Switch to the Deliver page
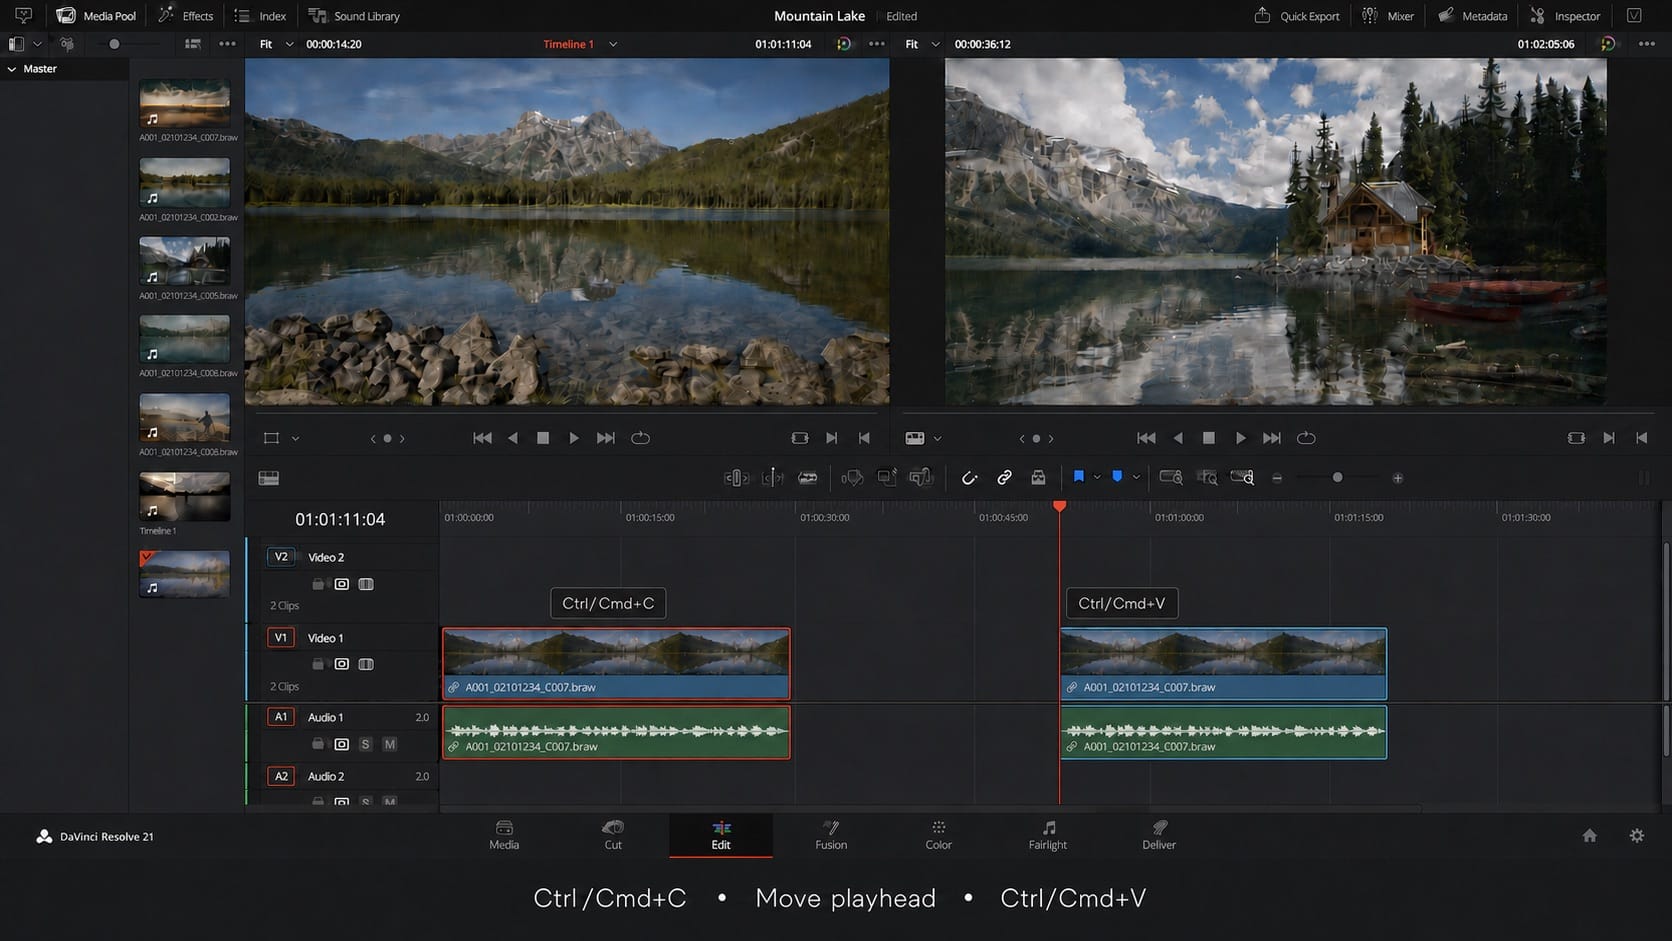Image resolution: width=1672 pixels, height=941 pixels. coord(1159,835)
